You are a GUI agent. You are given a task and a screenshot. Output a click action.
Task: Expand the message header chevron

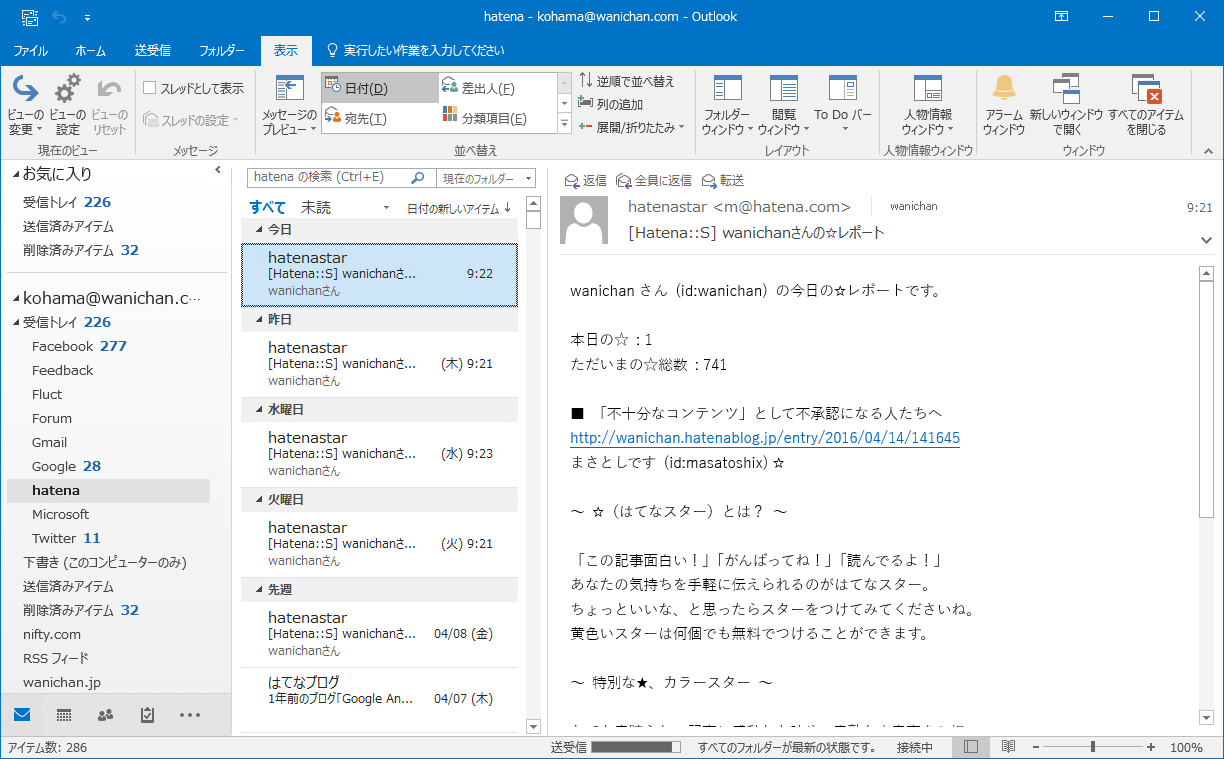(x=1206, y=240)
